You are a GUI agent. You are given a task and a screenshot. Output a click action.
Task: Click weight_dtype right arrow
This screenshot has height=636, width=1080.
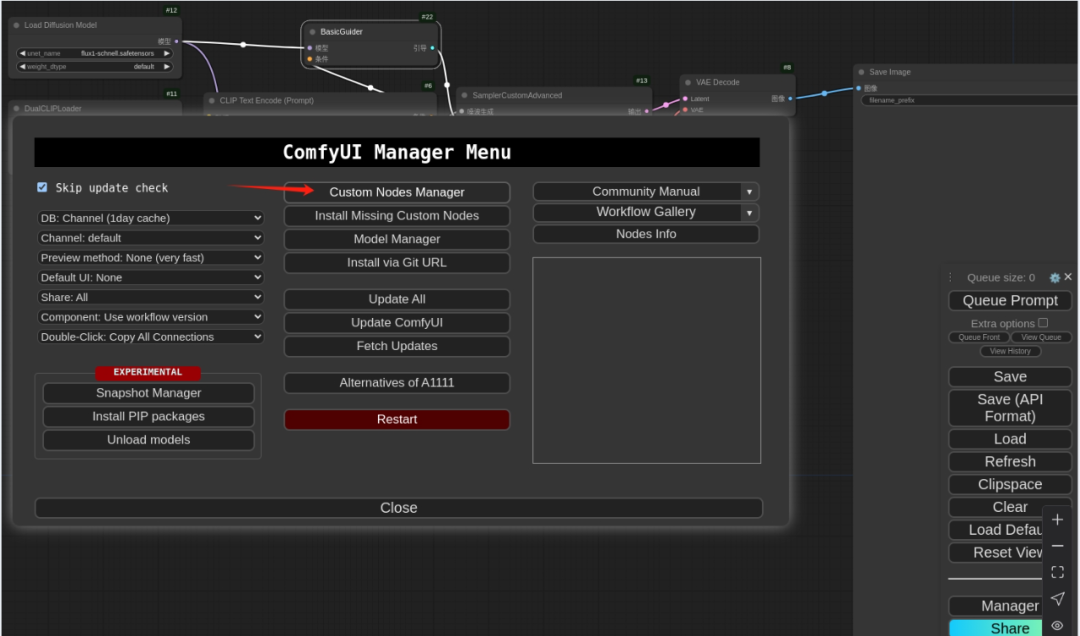(x=167, y=67)
